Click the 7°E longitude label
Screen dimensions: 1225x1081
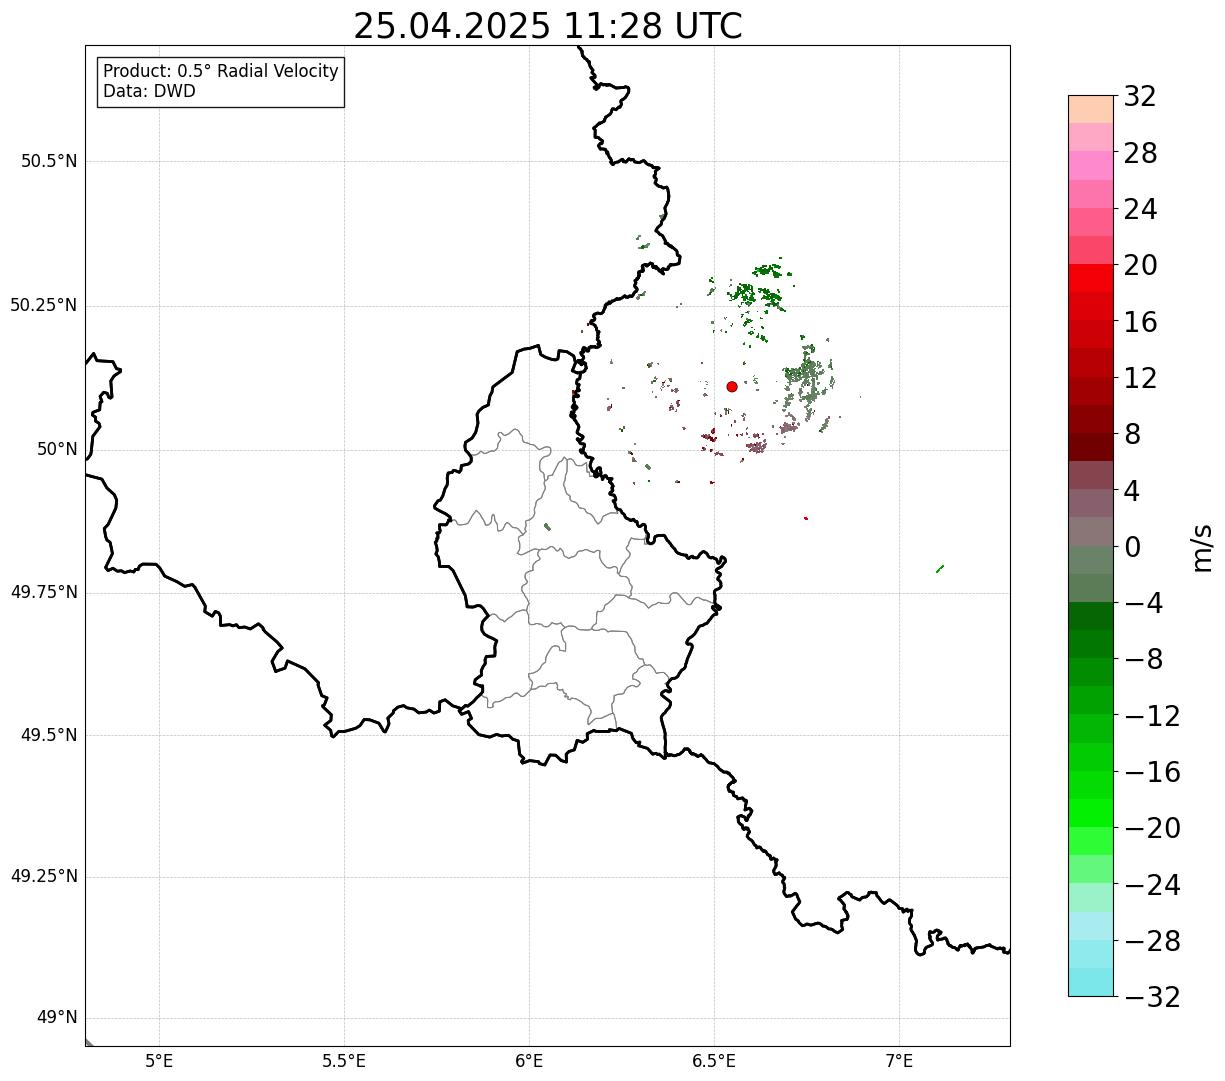[x=899, y=1060]
